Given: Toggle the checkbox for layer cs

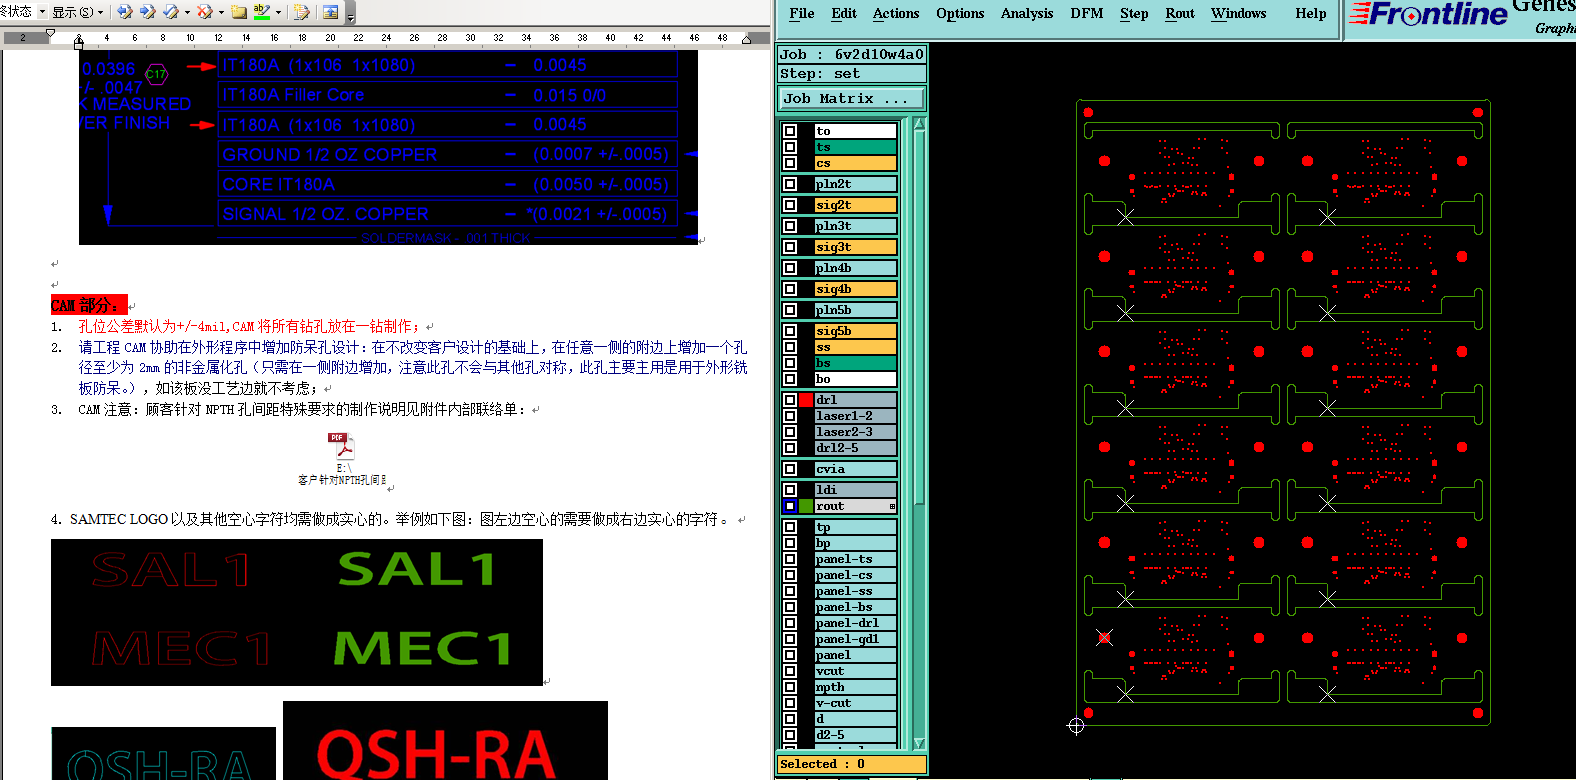Looking at the screenshot, I should point(790,163).
